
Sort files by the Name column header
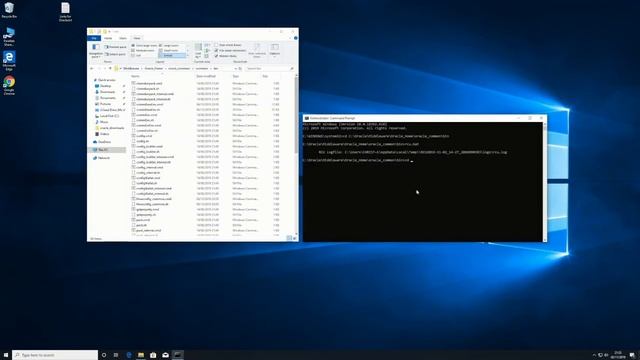136,76
